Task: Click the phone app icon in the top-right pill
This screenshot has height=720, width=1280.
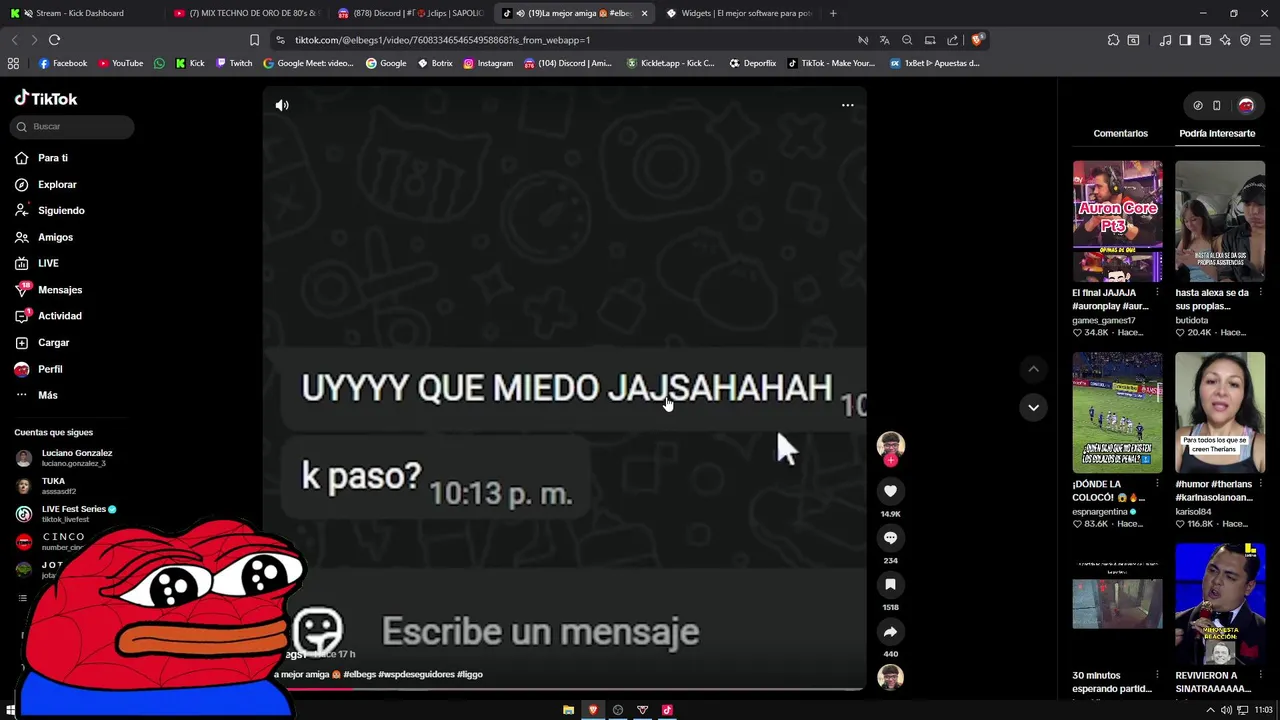Action: pyautogui.click(x=1216, y=105)
